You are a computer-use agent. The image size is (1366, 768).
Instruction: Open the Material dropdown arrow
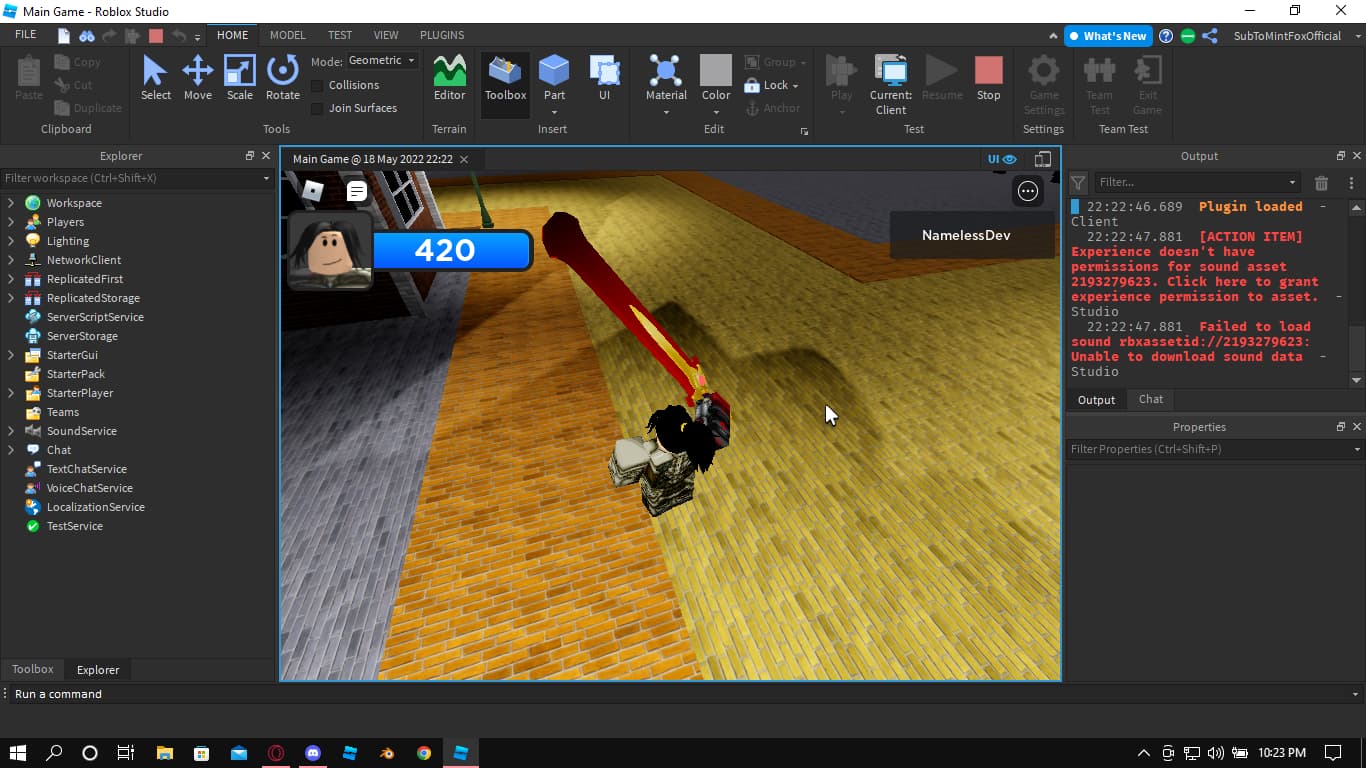click(x=666, y=112)
